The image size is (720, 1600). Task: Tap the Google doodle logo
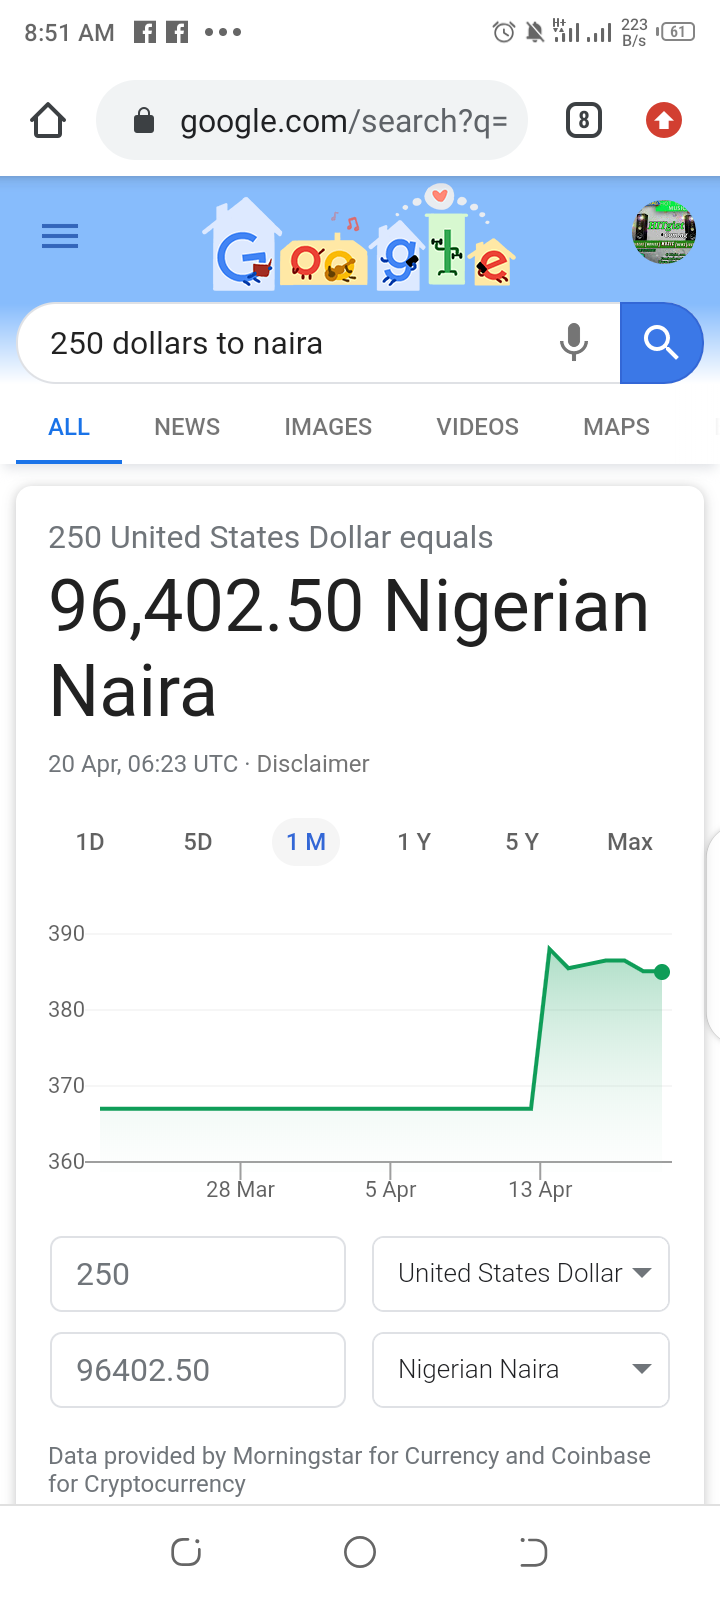[360, 238]
